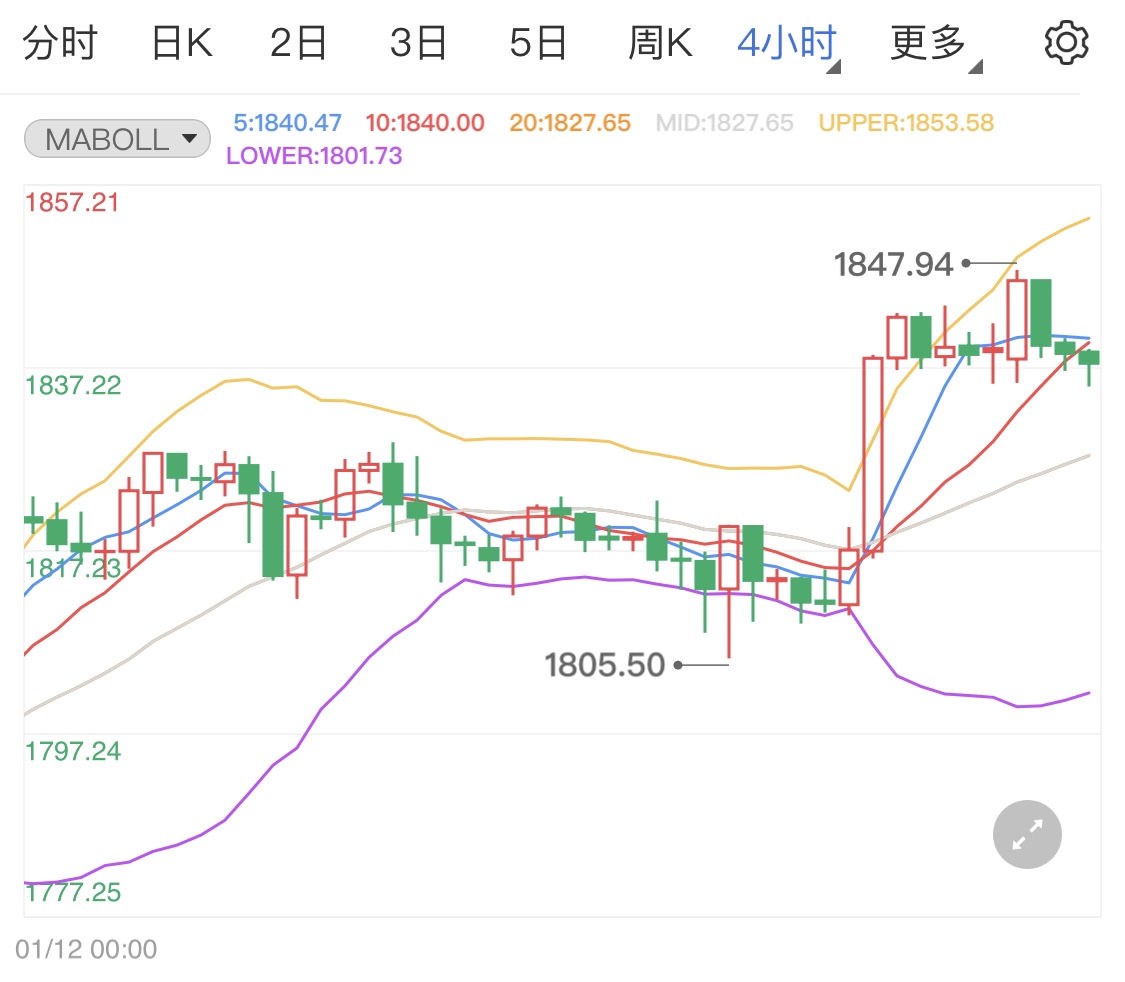Select the 5日 chart tab
1125x982 pixels.
(x=538, y=44)
